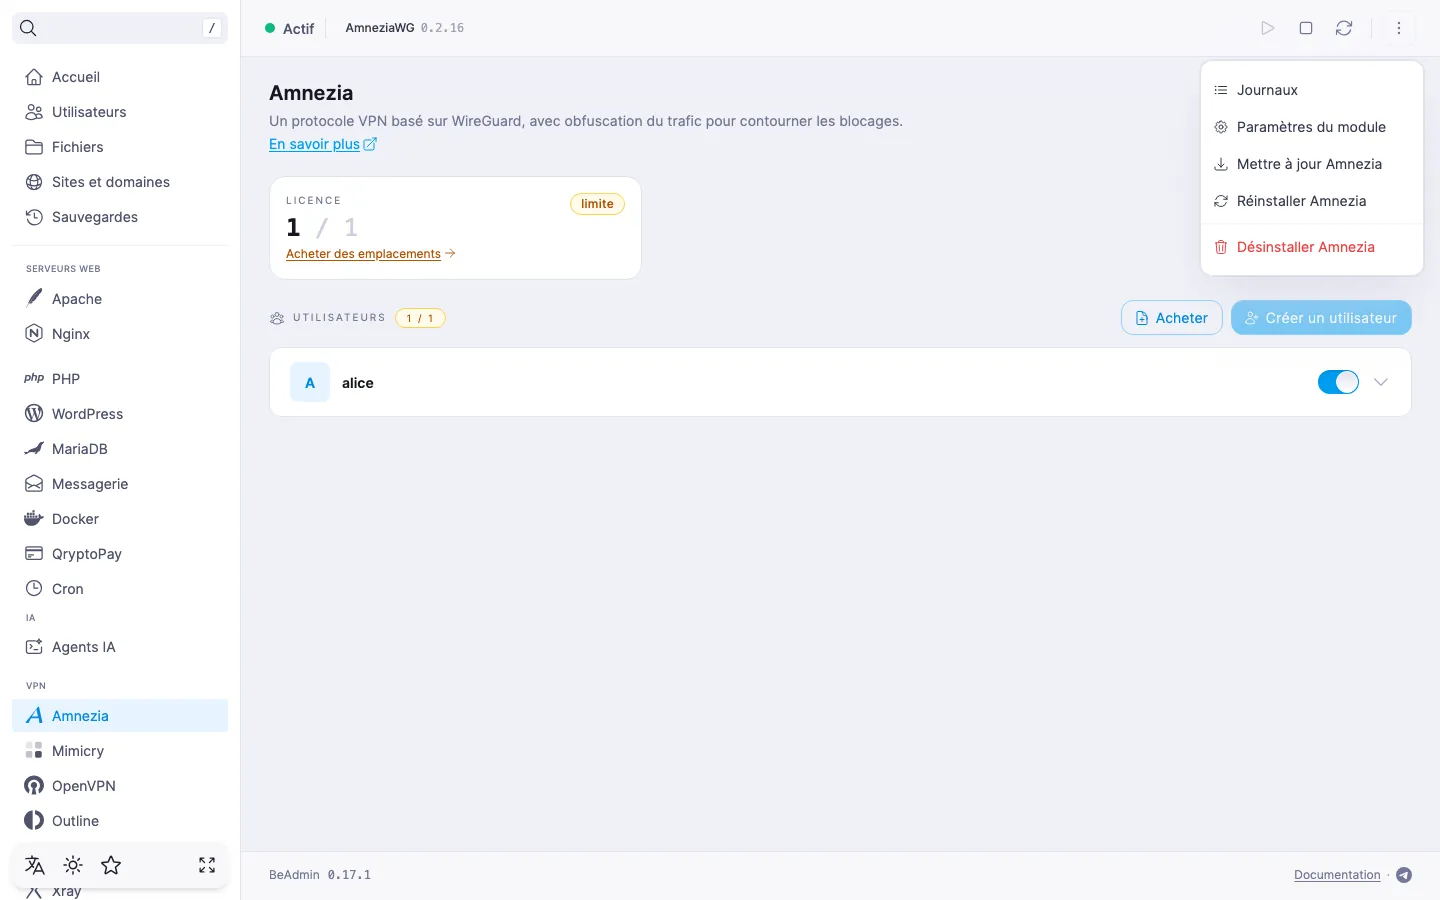The image size is (1440, 900).
Task: Expand alice's user row chevron
Action: tap(1381, 382)
